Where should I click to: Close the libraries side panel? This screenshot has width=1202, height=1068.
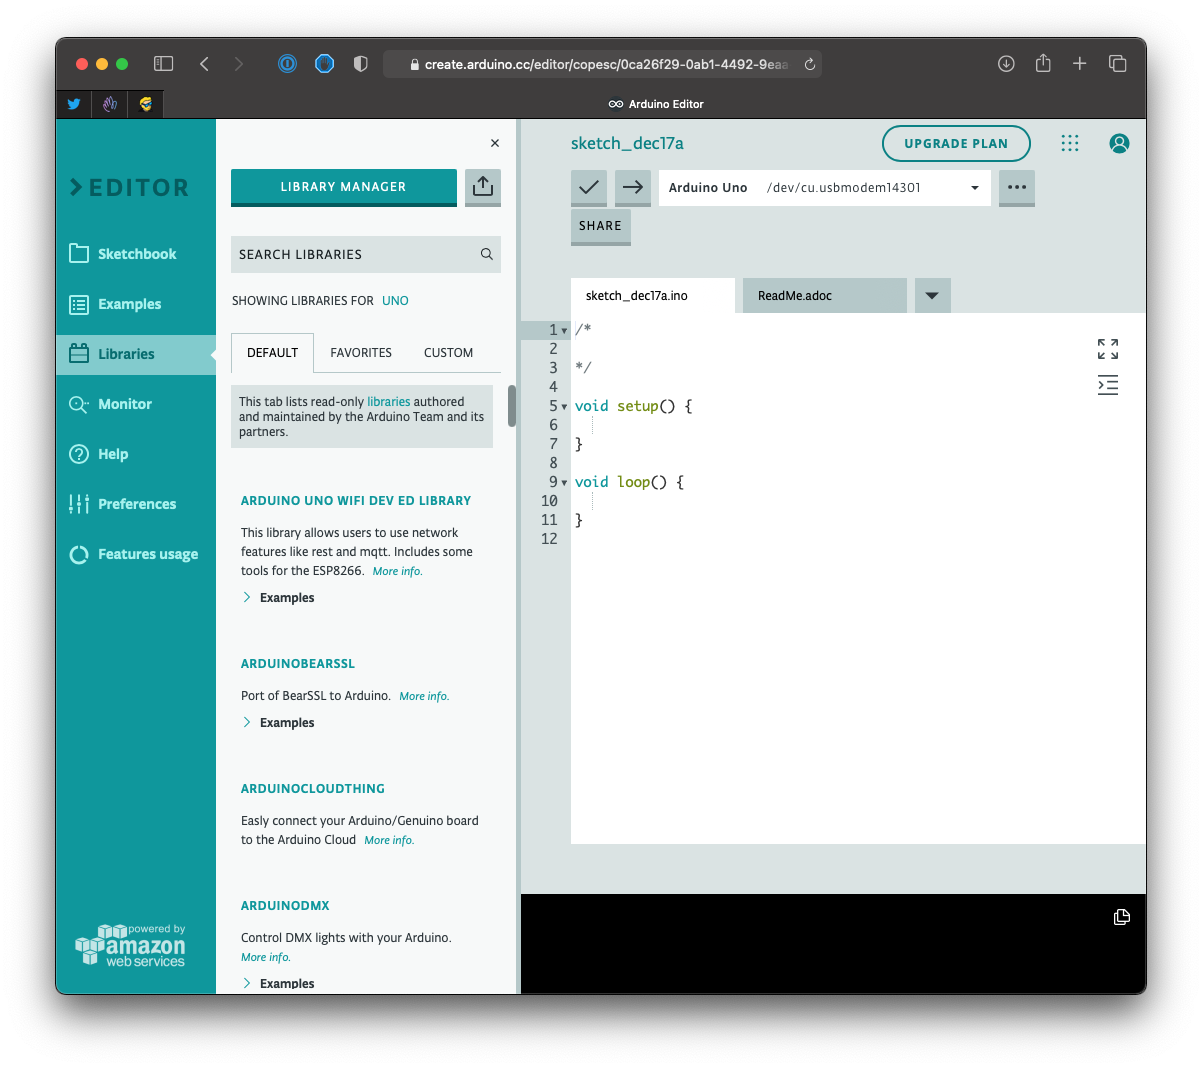(495, 143)
